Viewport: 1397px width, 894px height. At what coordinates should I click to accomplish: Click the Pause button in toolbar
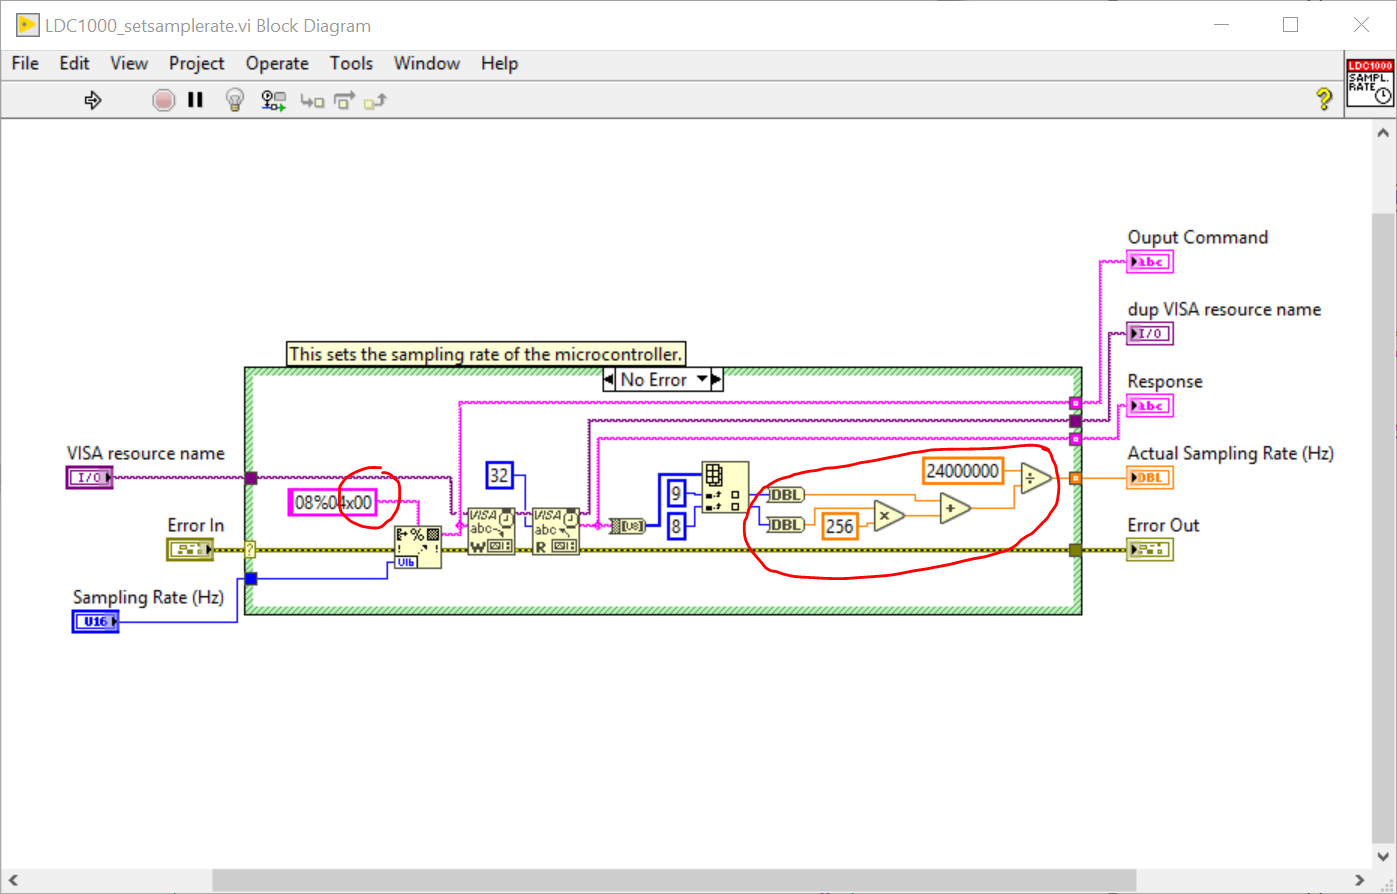tap(195, 100)
